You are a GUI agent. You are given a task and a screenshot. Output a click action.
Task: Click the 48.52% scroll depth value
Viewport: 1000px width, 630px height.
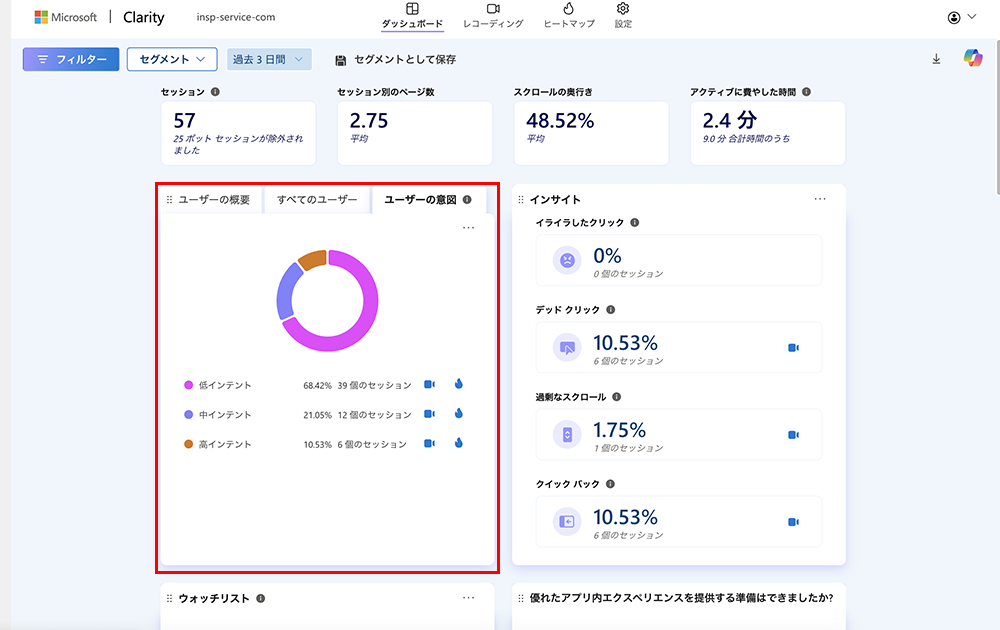(560, 121)
